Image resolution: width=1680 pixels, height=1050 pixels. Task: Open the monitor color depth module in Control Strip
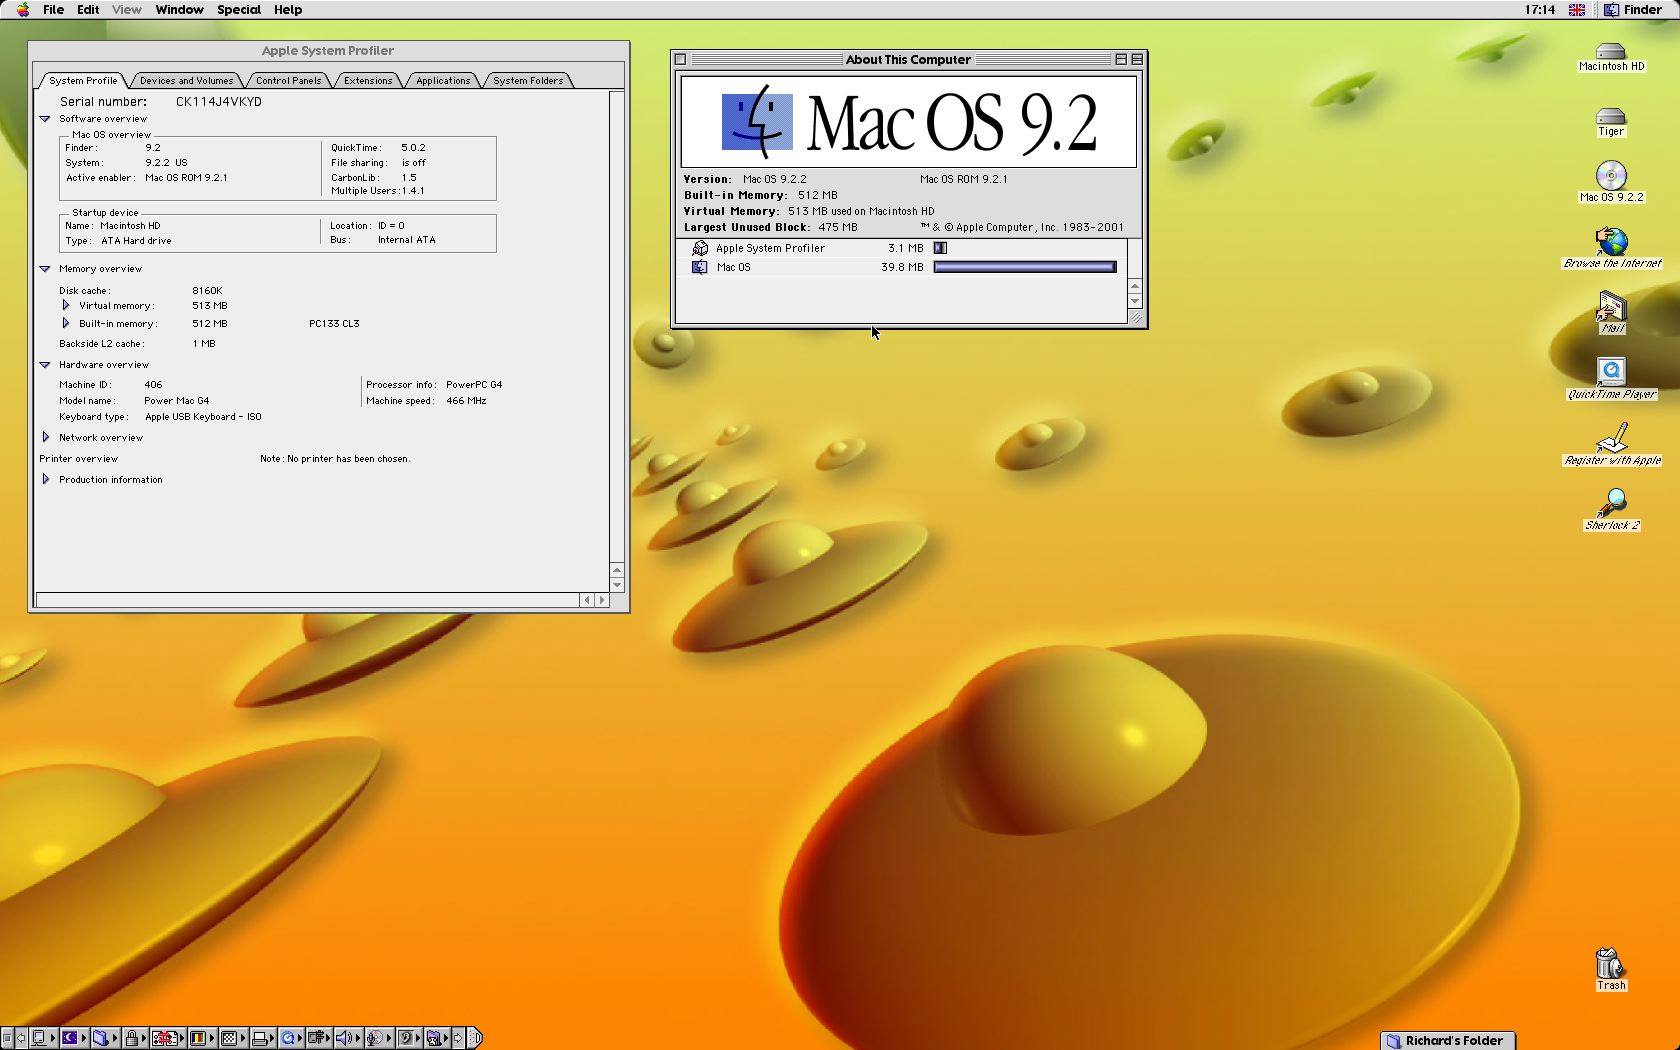pos(202,1038)
